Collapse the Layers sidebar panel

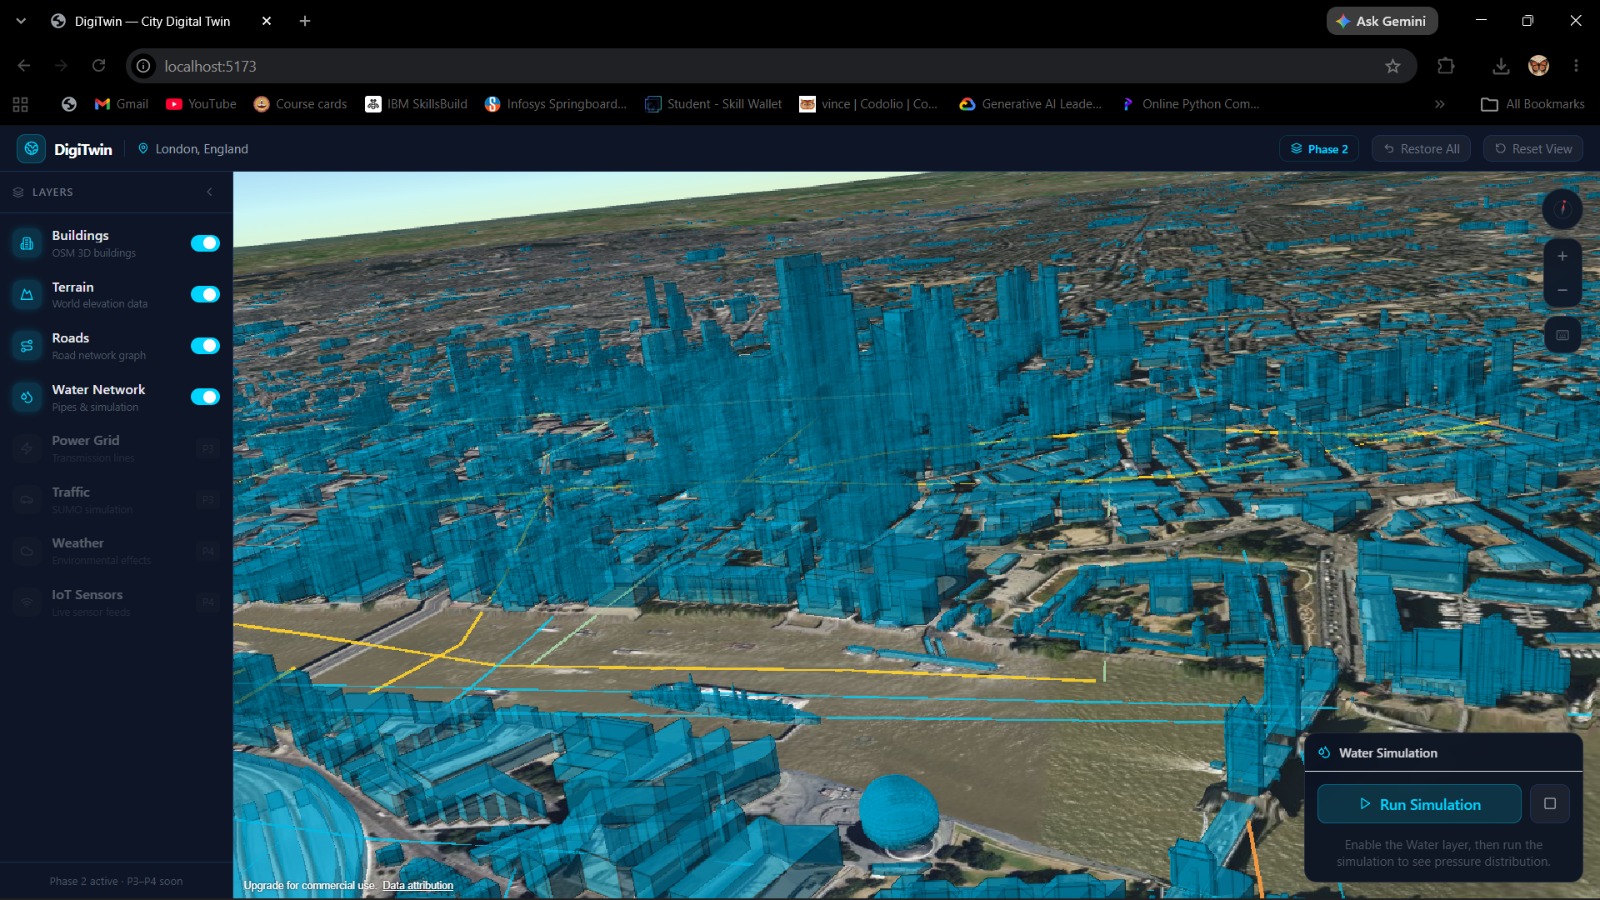[209, 192]
